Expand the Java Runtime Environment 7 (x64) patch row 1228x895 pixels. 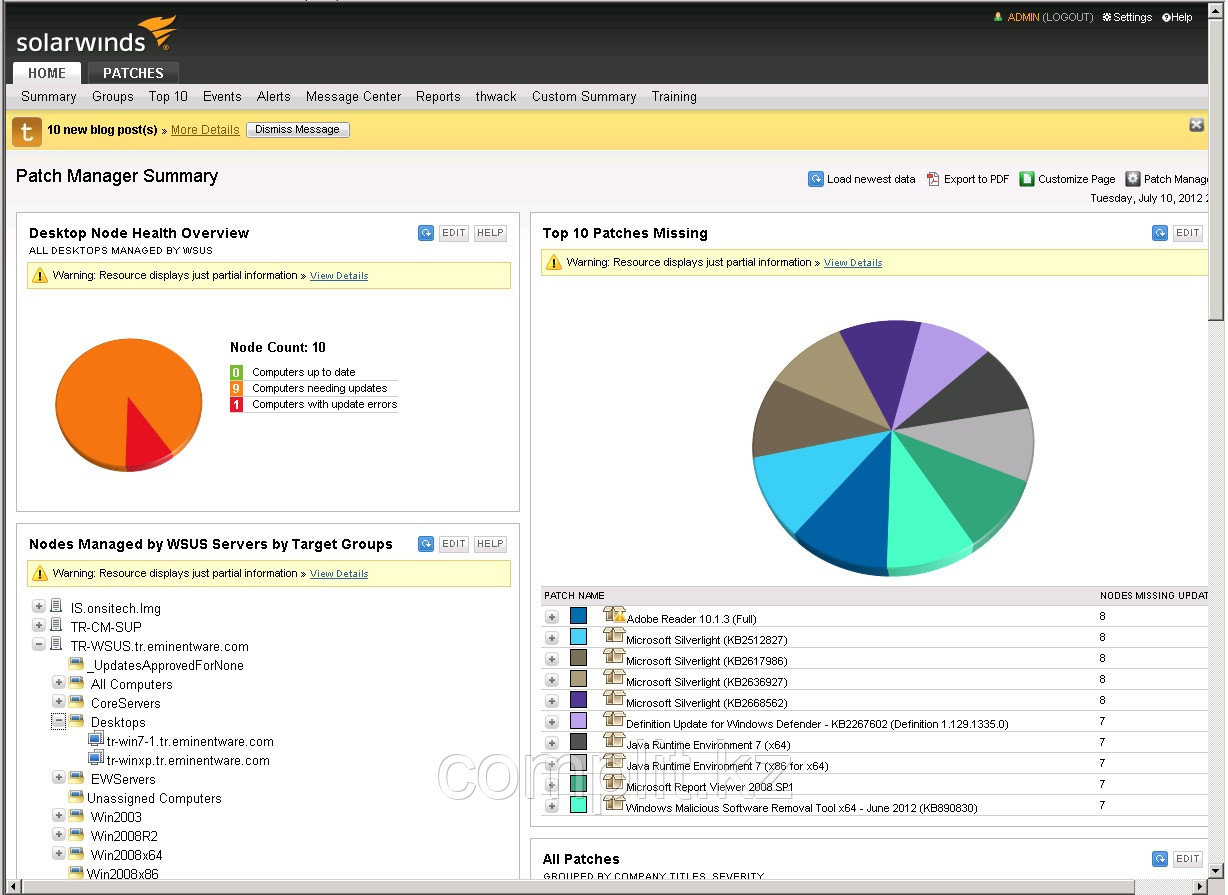551,742
